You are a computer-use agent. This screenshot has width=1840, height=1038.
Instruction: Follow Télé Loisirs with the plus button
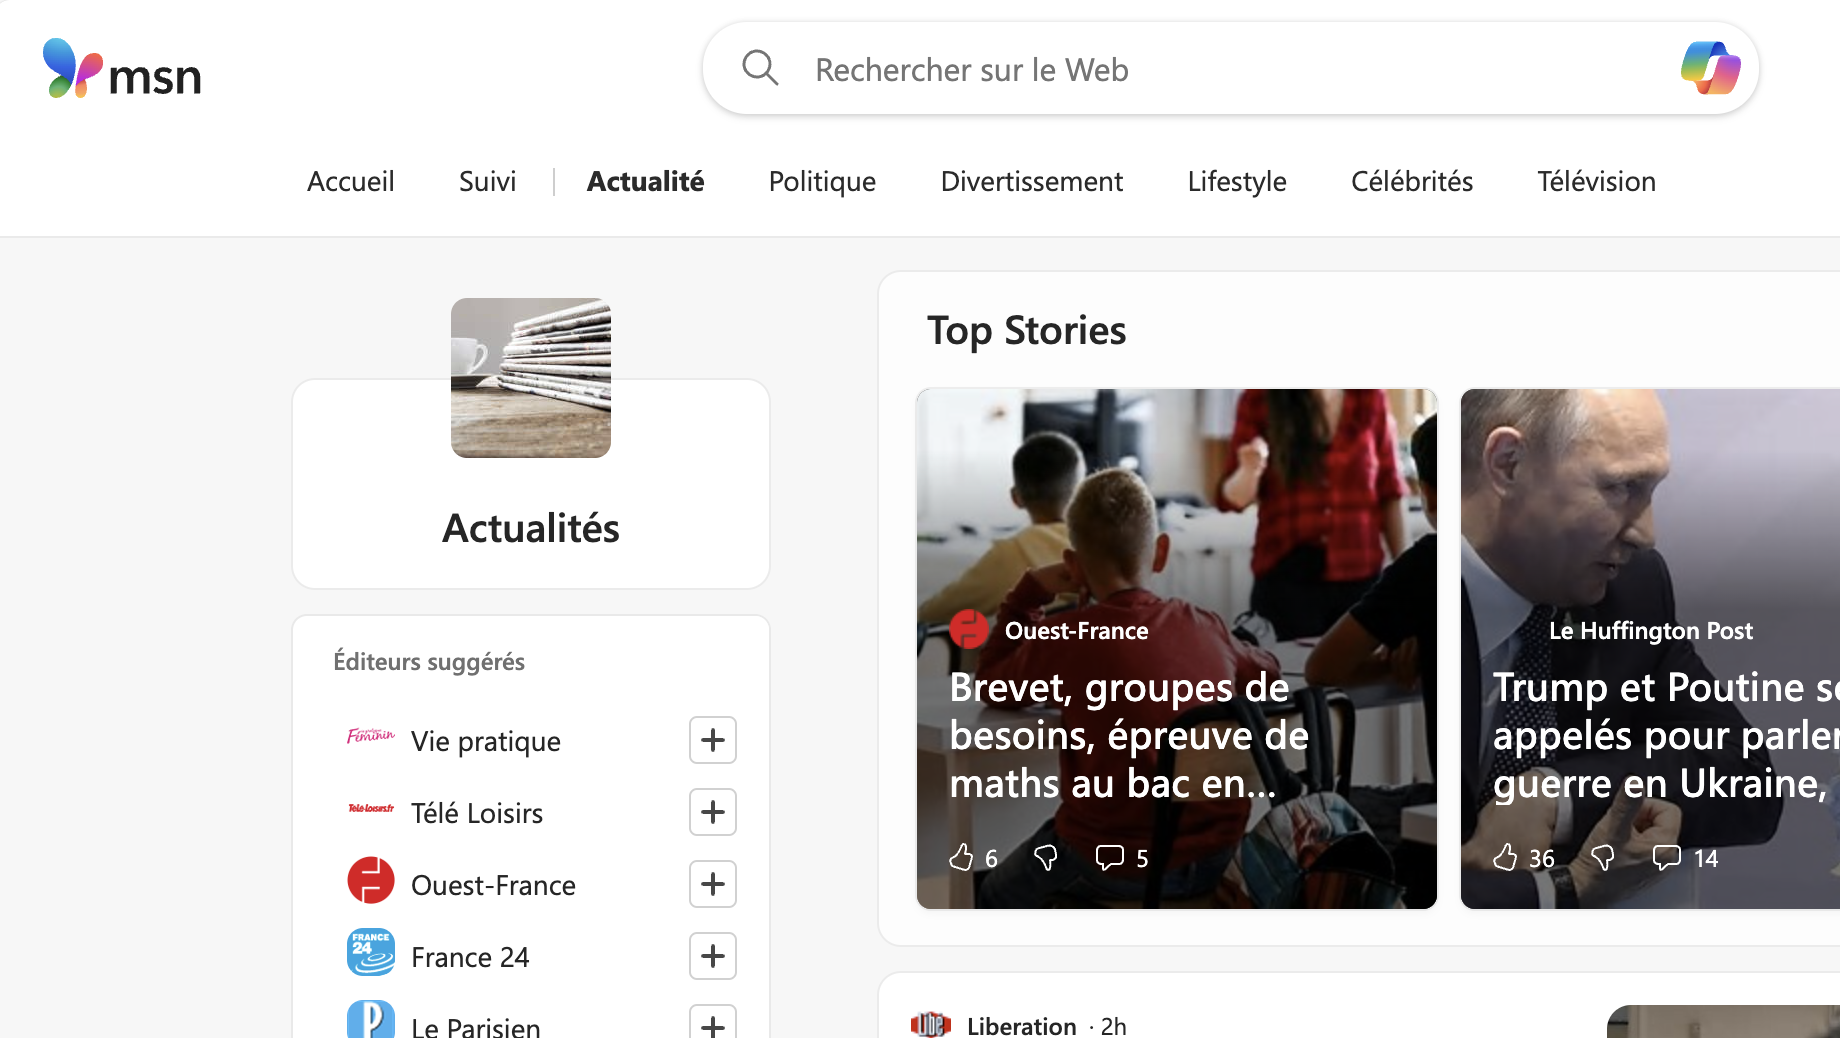coord(712,812)
